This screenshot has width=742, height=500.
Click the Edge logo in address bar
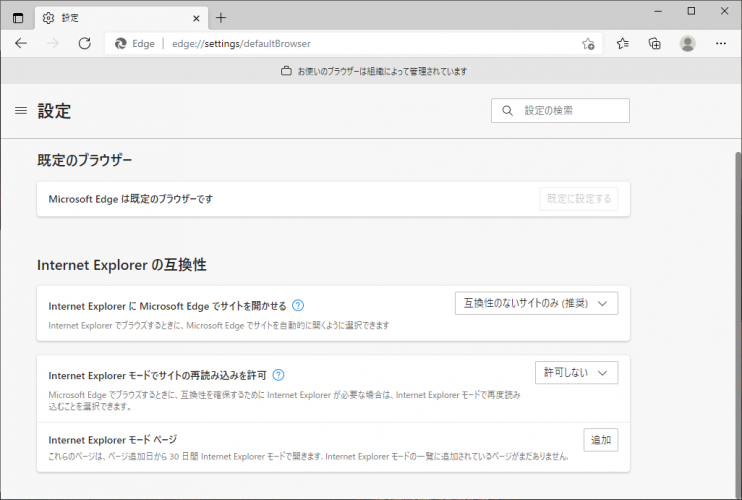121,44
